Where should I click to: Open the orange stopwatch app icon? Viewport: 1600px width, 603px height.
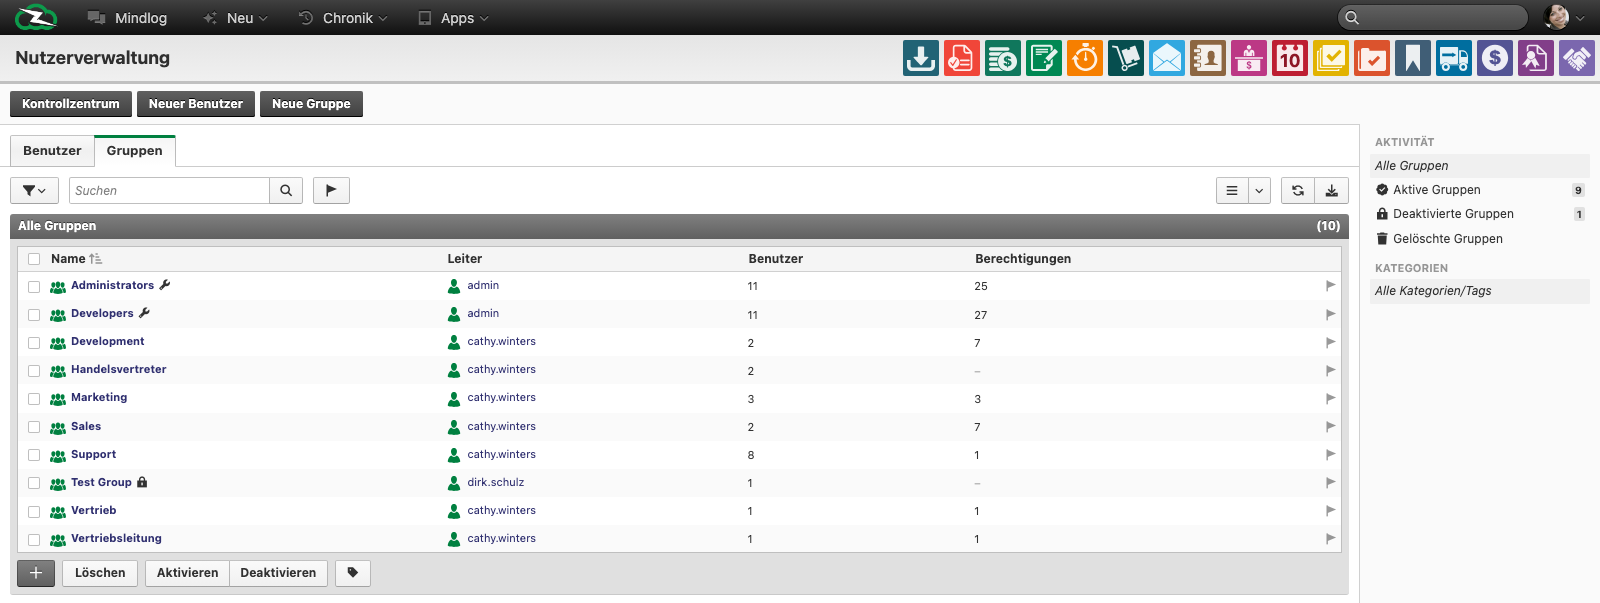pos(1084,58)
